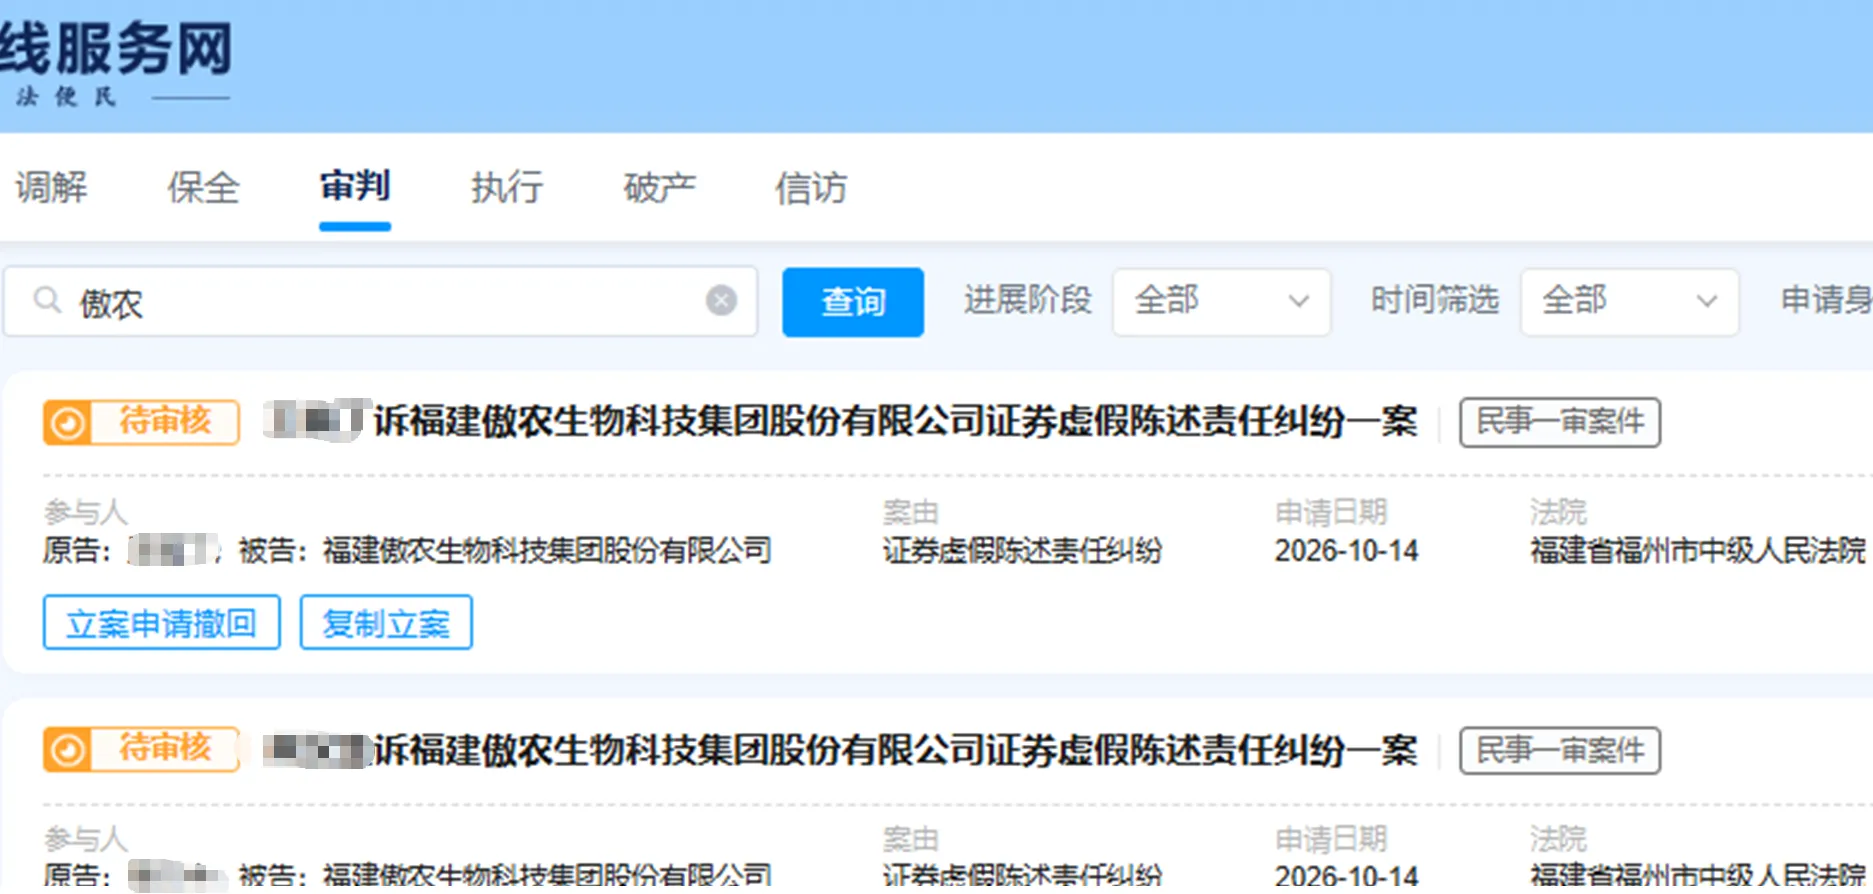Open the 时间筛选 dropdown

click(x=1629, y=301)
